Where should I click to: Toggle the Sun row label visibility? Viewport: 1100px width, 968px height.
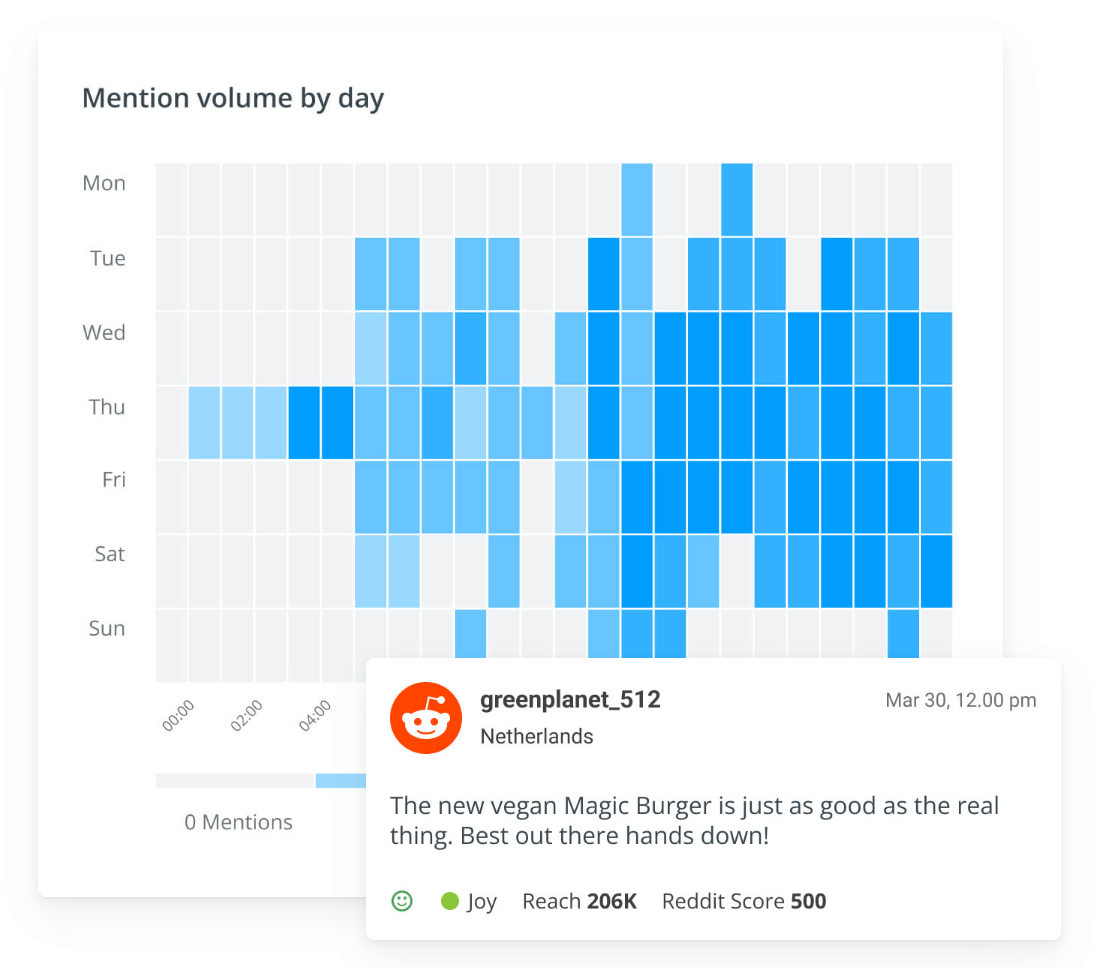coord(105,628)
